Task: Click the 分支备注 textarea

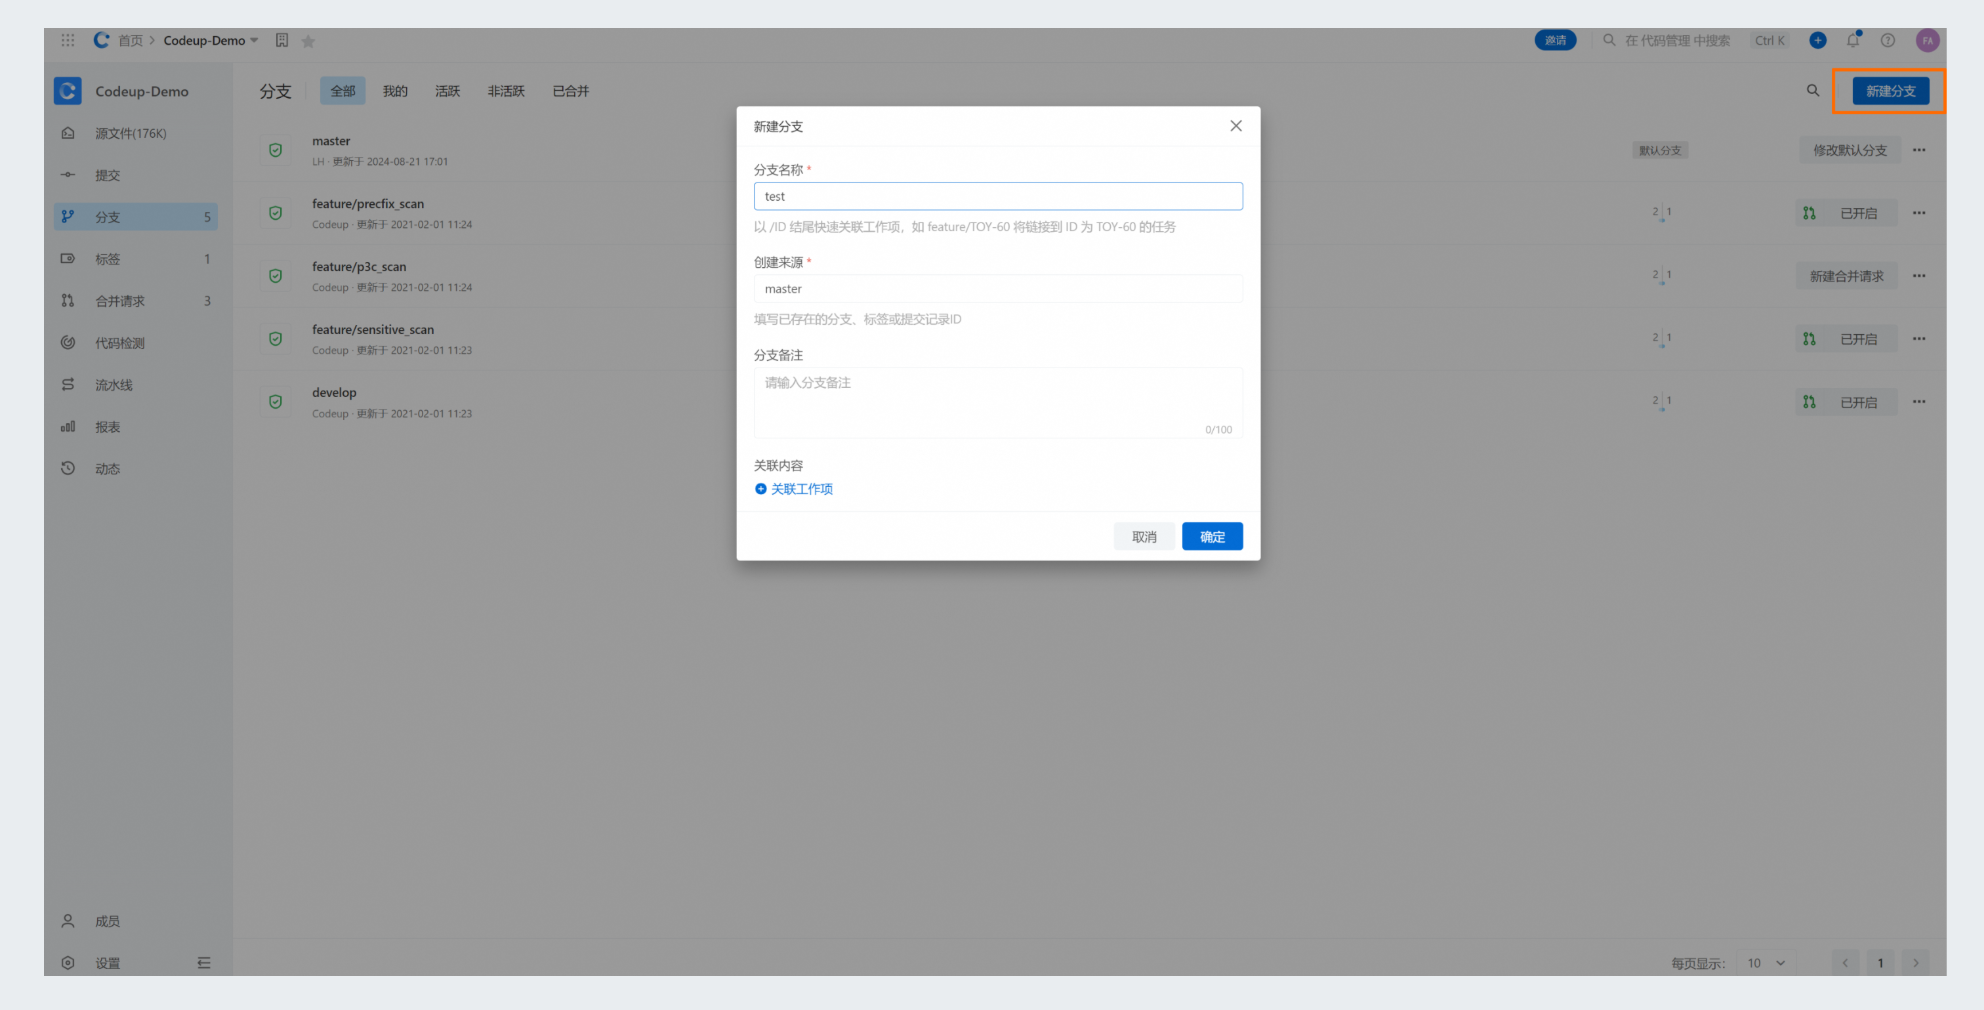Action: coord(998,403)
